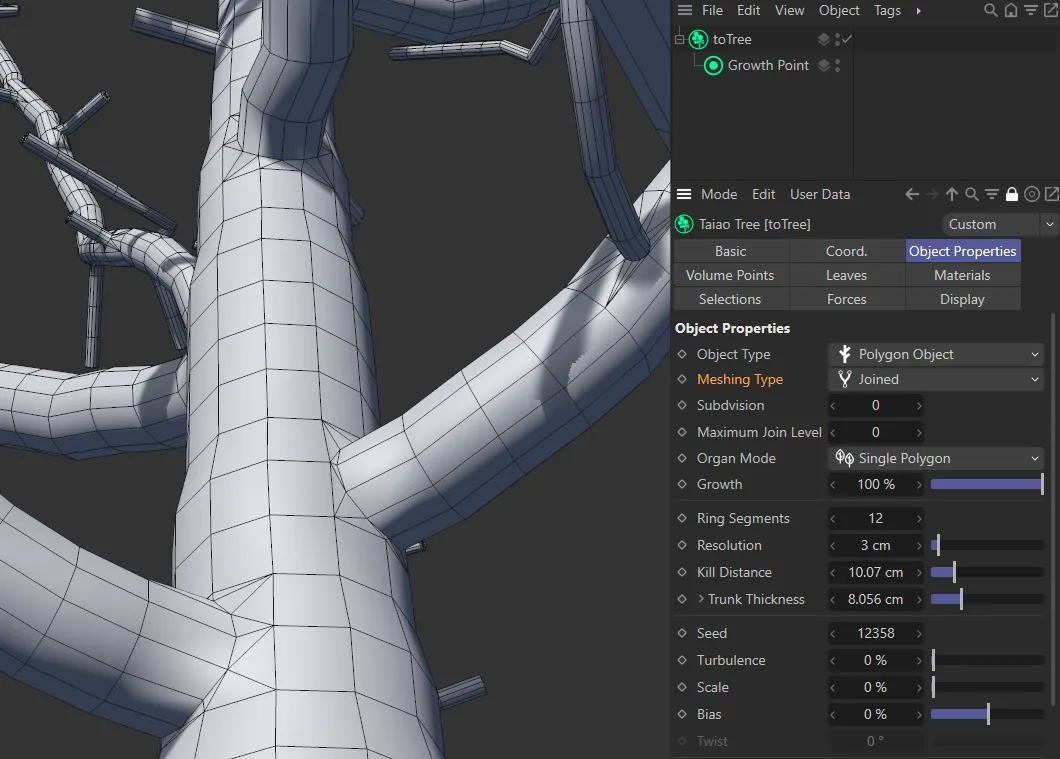This screenshot has height=759, width=1060.
Task: Switch to the Leaves tab
Action: [x=846, y=275]
